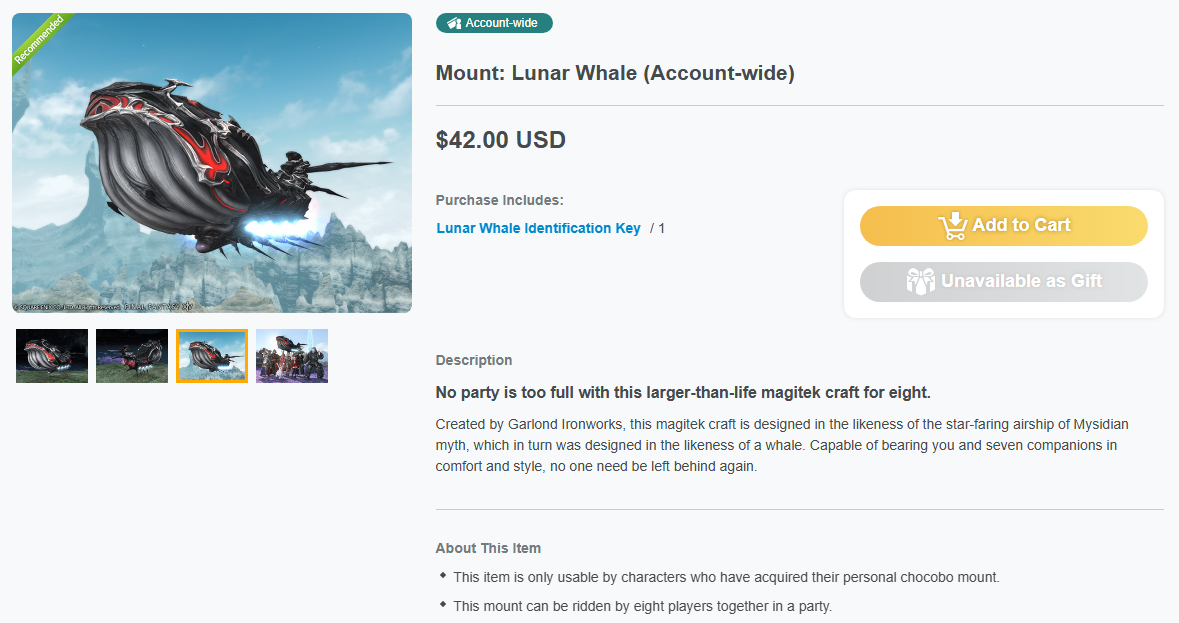1179x623 pixels.
Task: Click the gift box icon on the gift button
Action: tap(920, 281)
